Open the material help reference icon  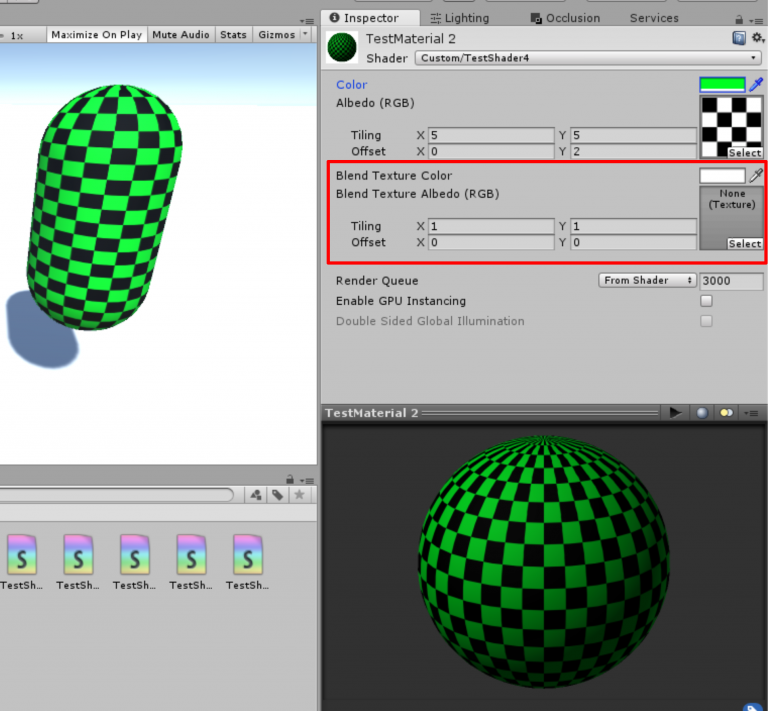tap(739, 38)
